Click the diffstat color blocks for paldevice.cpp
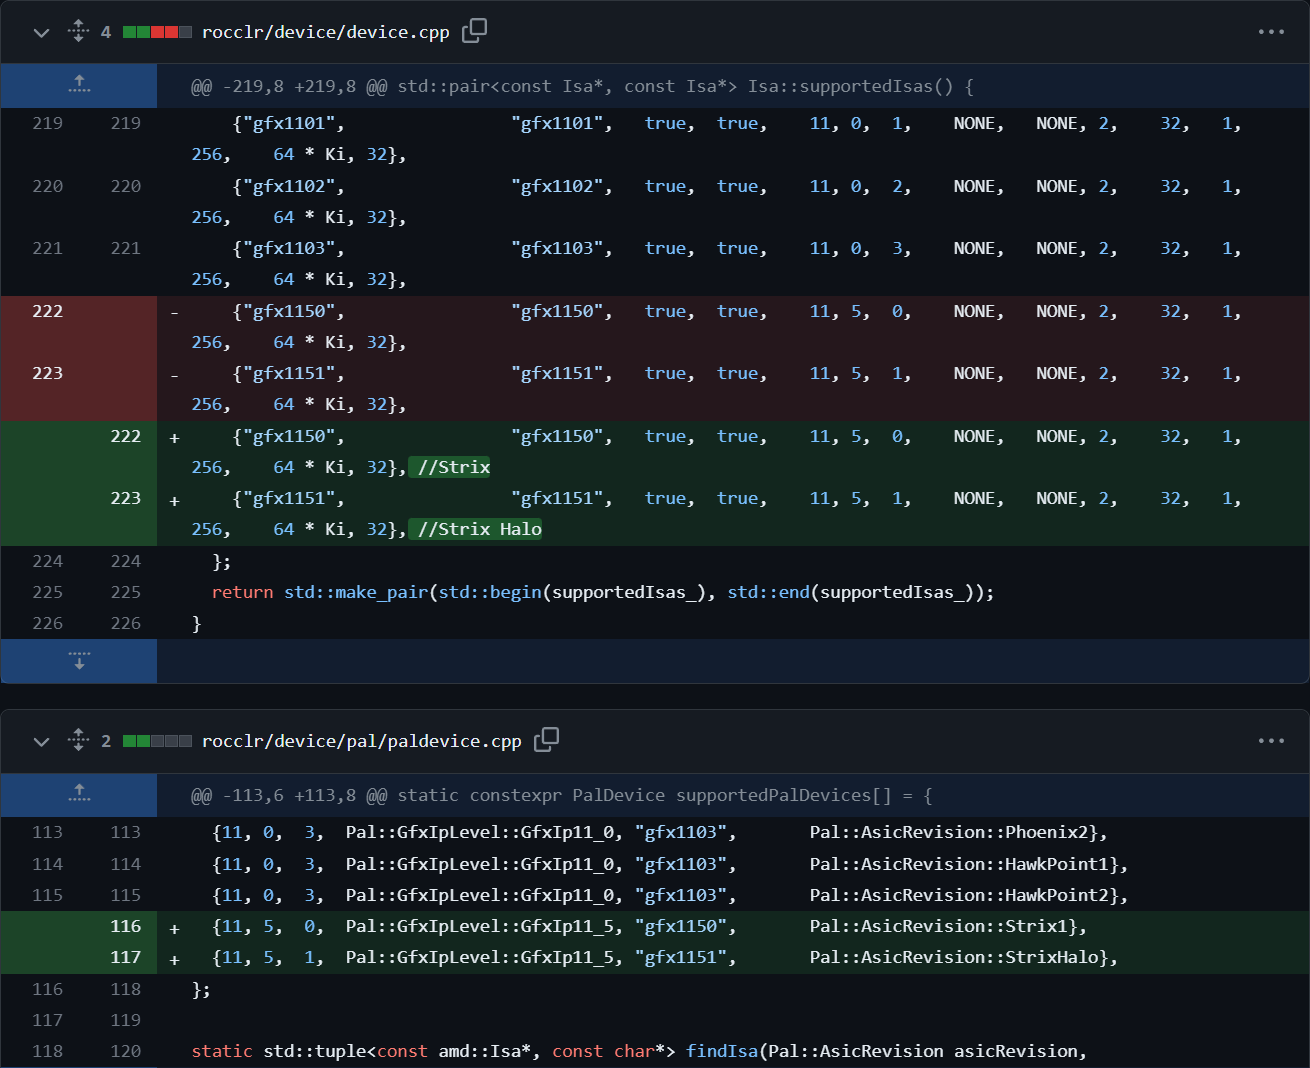 coord(157,741)
